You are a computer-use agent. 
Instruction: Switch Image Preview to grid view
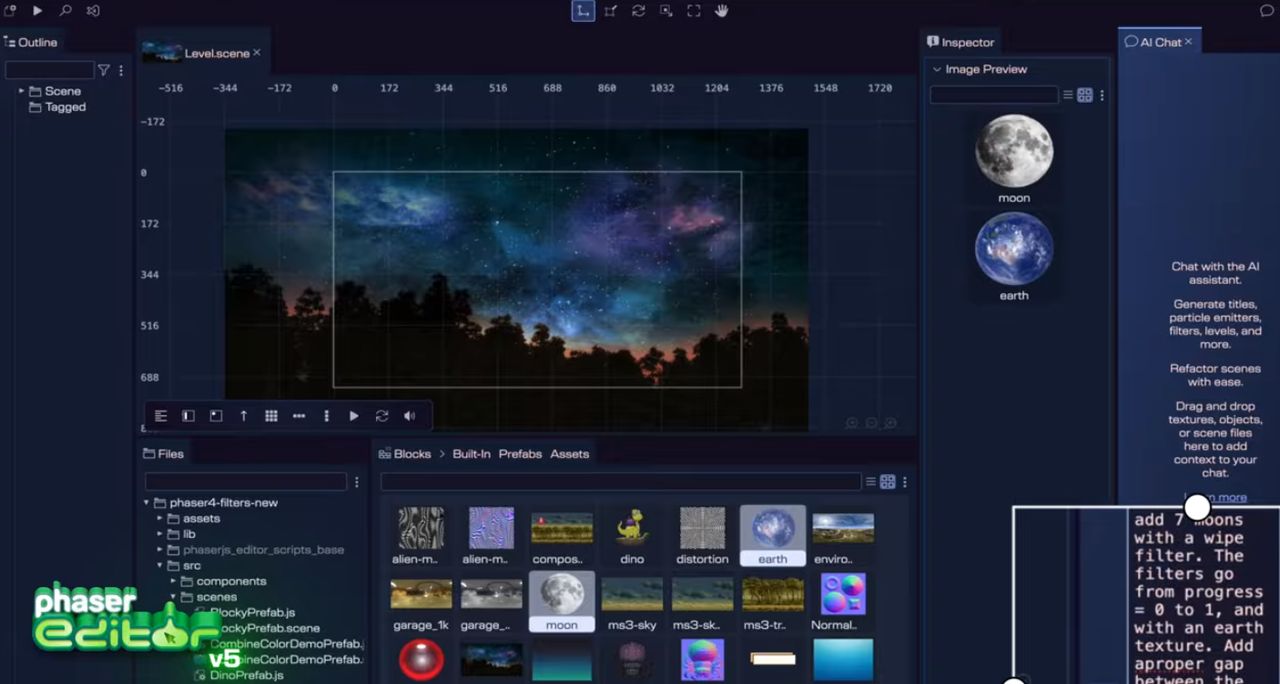(x=1084, y=95)
